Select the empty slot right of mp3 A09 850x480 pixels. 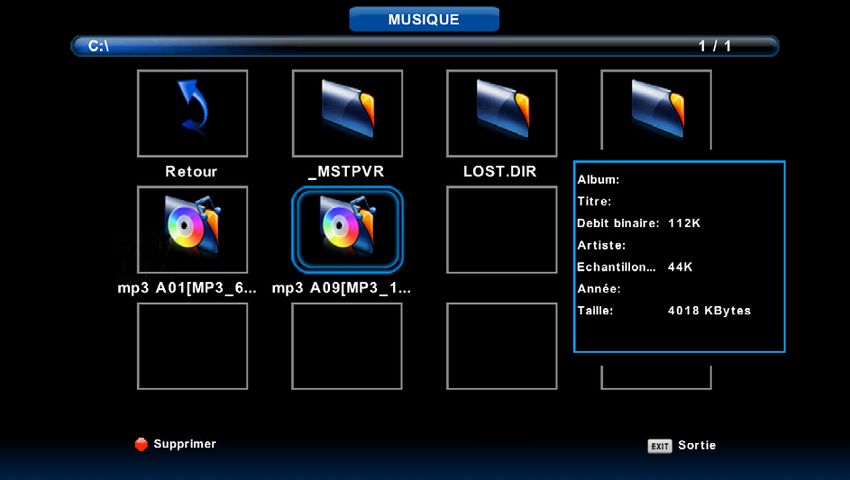pyautogui.click(x=501, y=229)
